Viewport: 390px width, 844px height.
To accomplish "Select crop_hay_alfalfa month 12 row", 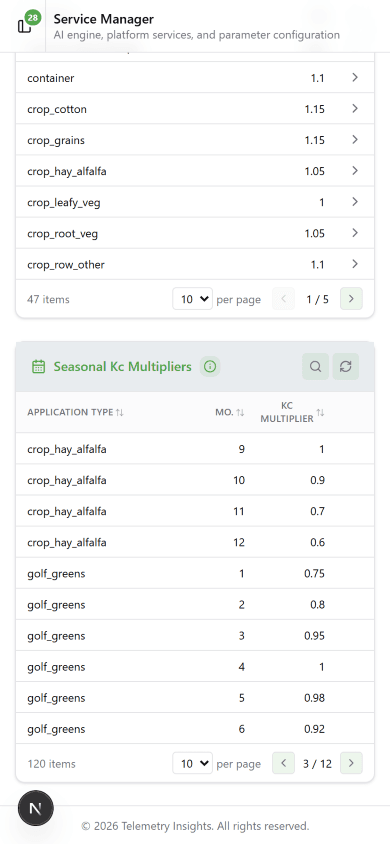I will [195, 543].
